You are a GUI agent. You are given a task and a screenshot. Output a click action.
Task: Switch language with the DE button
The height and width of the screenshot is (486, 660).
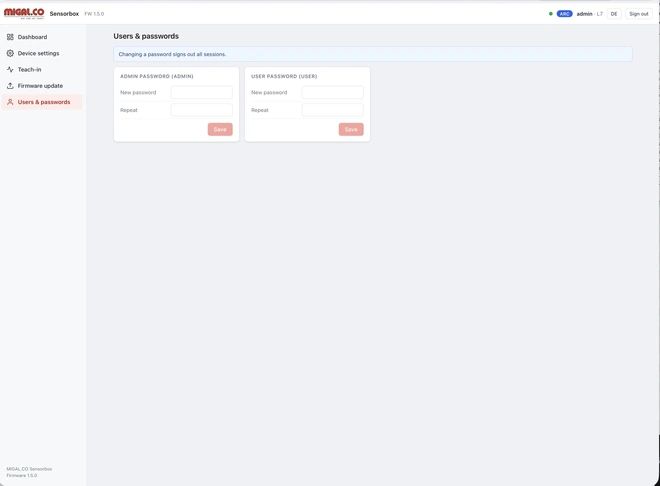click(614, 14)
